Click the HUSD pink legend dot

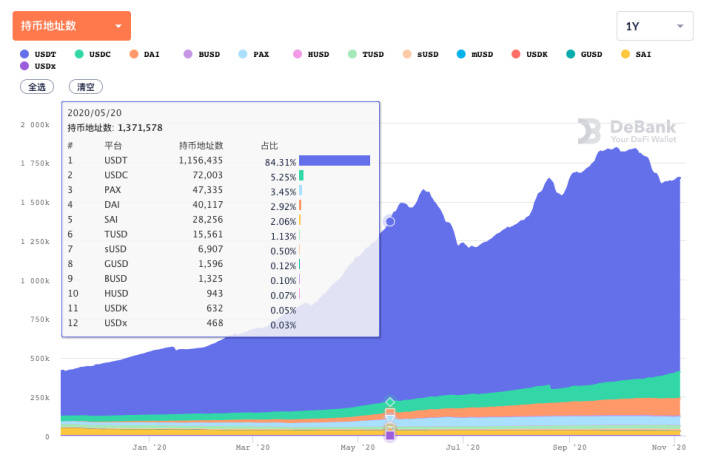(x=297, y=53)
